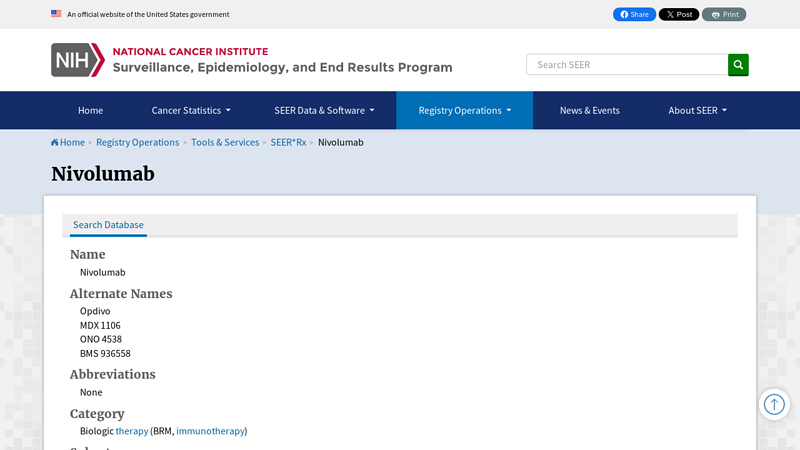Open the SEER Data & Software dropdown

[x=324, y=110]
